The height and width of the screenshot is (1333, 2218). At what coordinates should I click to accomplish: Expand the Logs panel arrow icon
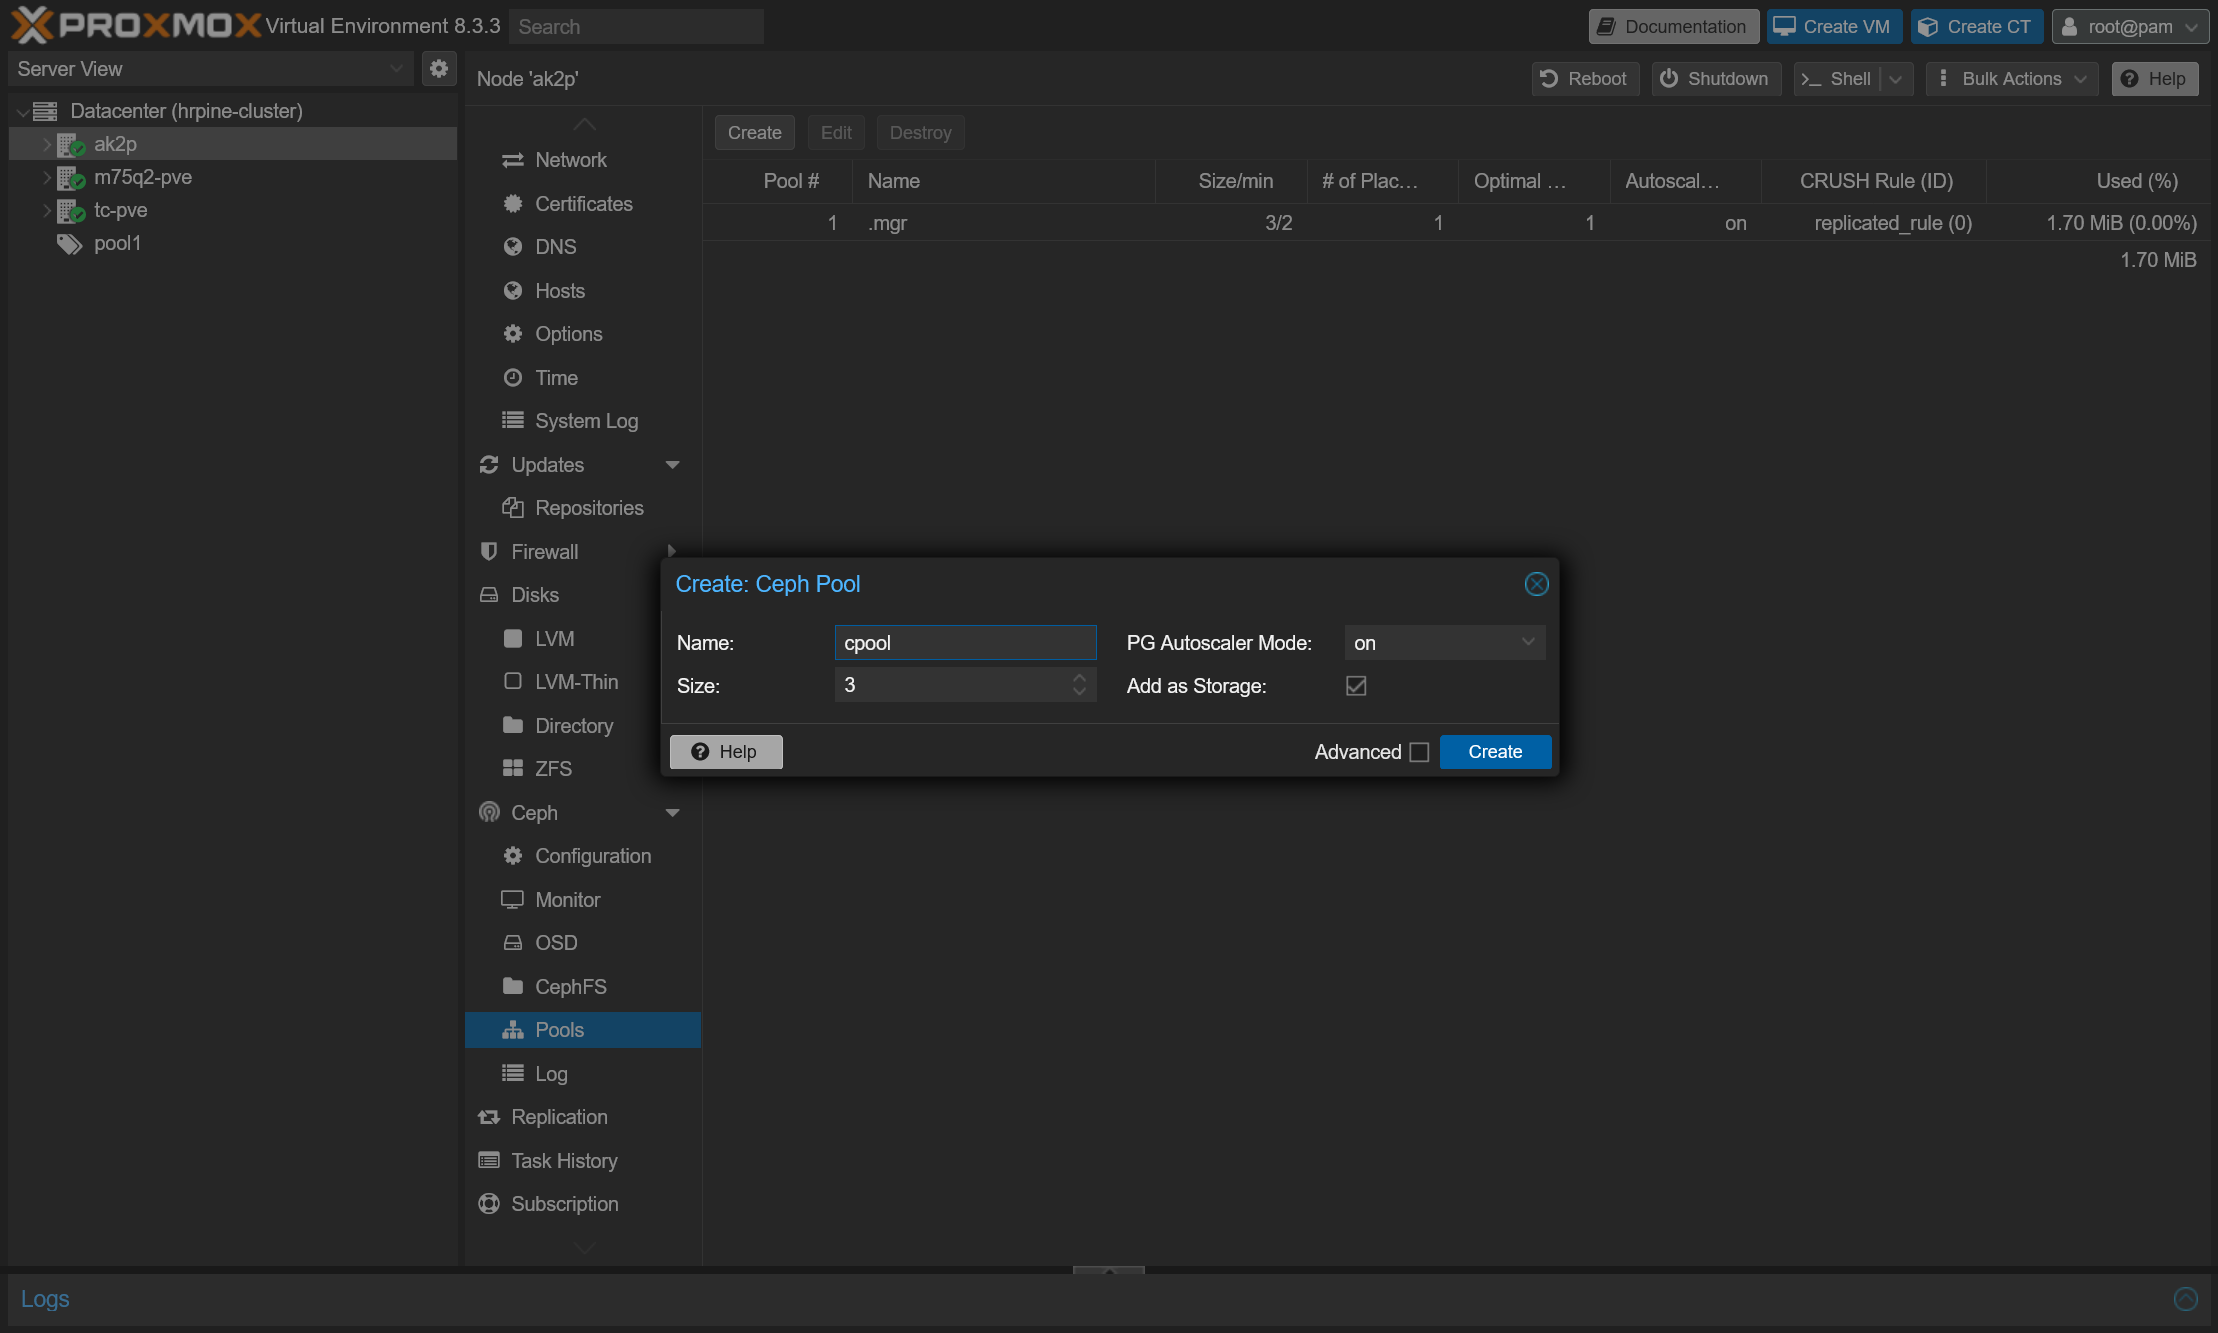point(2185,1299)
